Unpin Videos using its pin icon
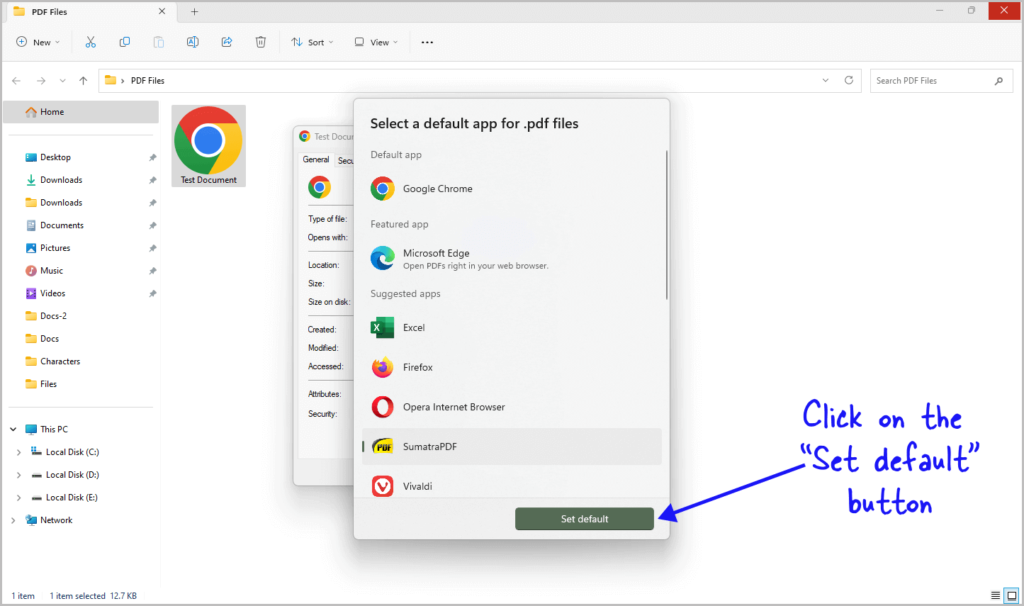 (x=152, y=294)
